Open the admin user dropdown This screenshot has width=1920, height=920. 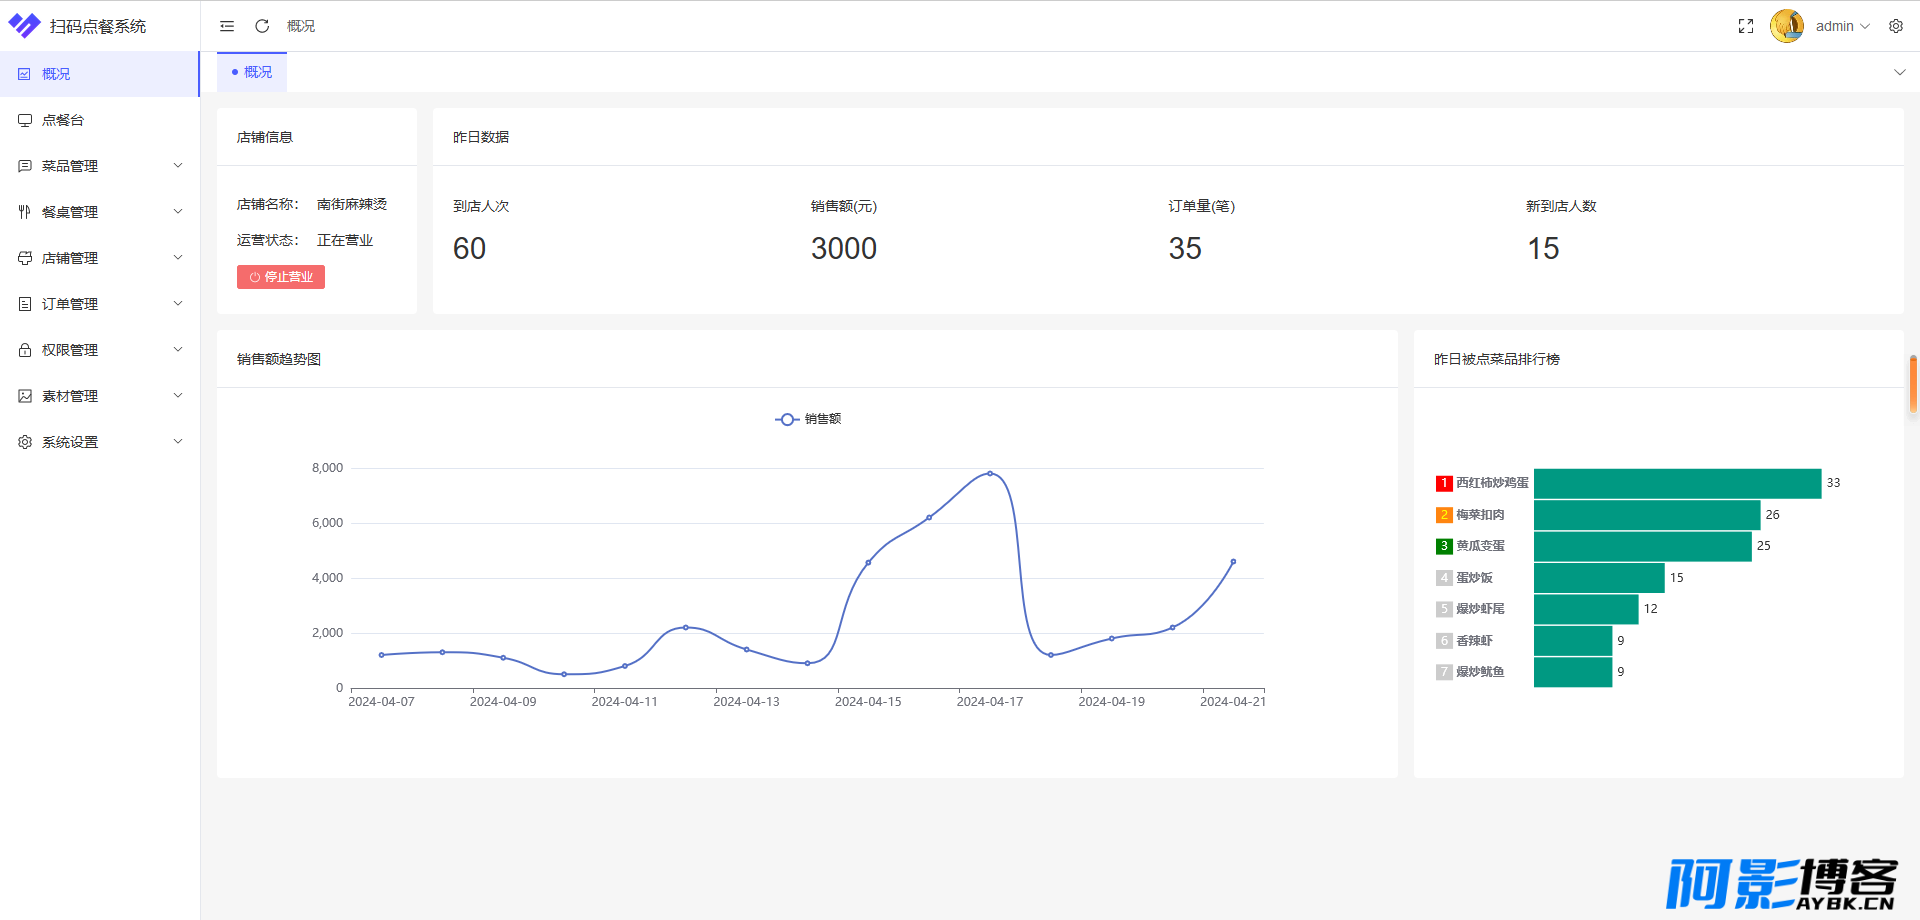pyautogui.click(x=1842, y=26)
